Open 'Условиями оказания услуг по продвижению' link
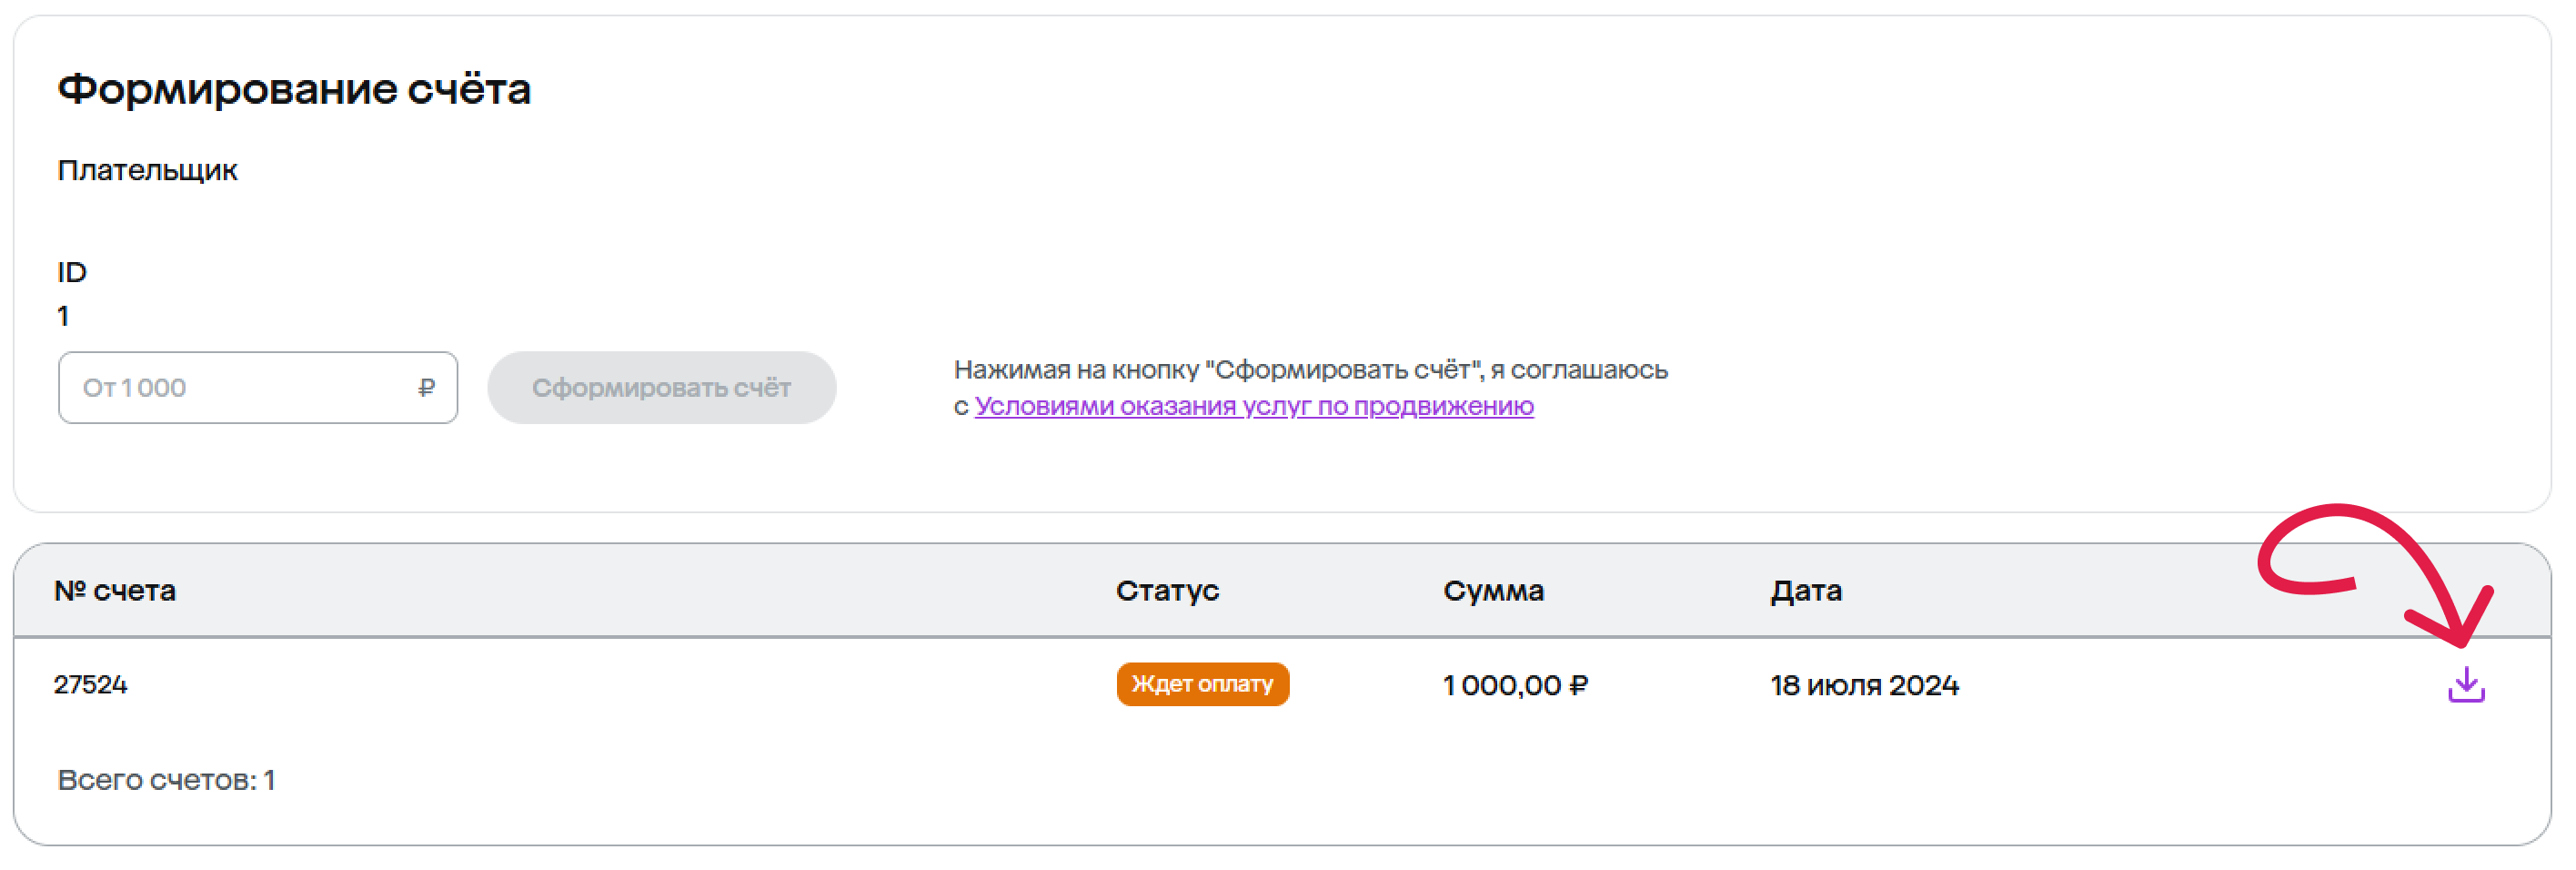Image resolution: width=2576 pixels, height=870 pixels. point(1254,406)
